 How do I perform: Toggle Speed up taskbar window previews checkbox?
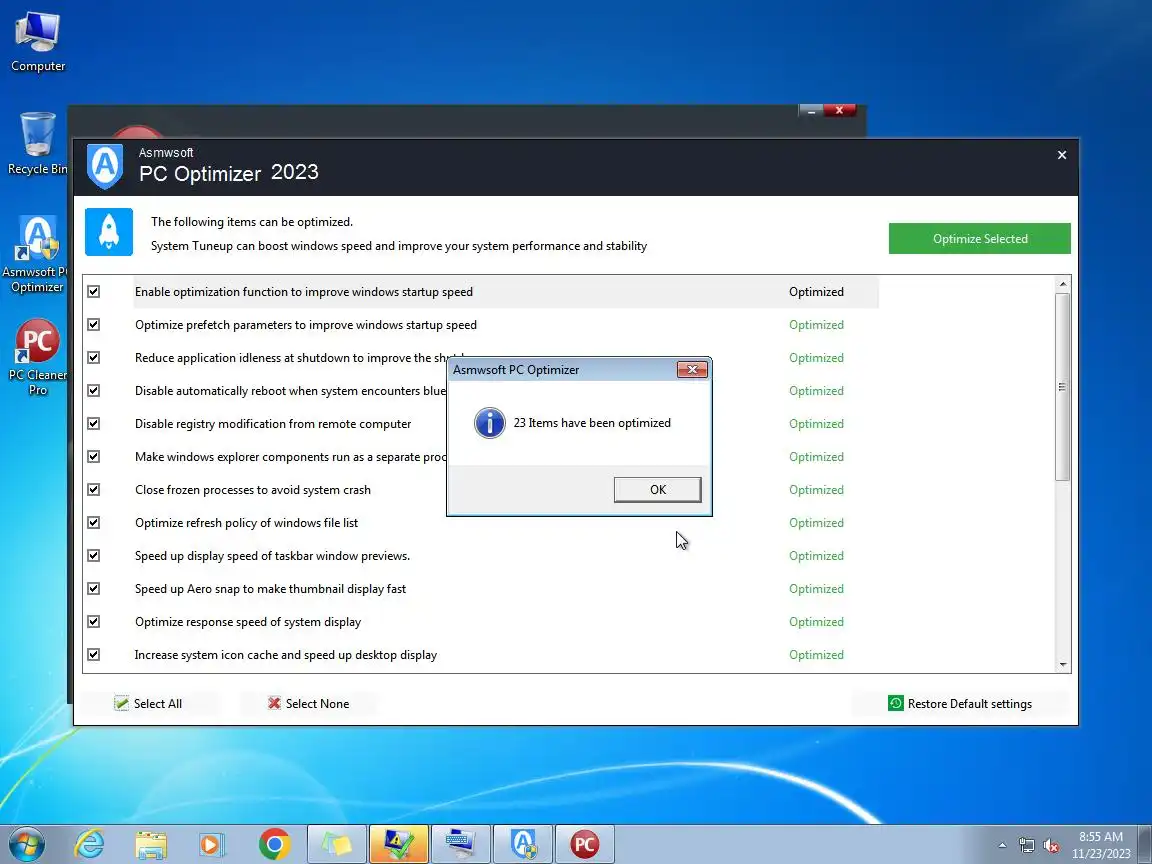click(93, 556)
